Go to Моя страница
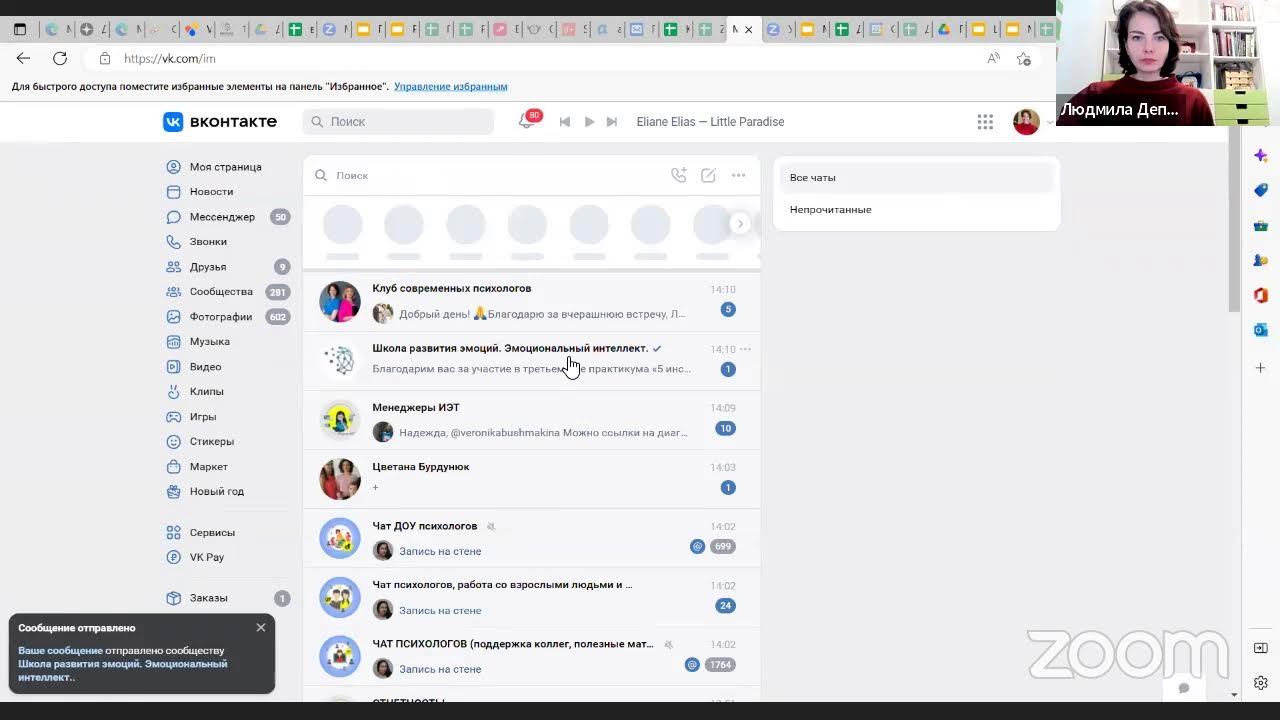1280x720 pixels. point(226,167)
